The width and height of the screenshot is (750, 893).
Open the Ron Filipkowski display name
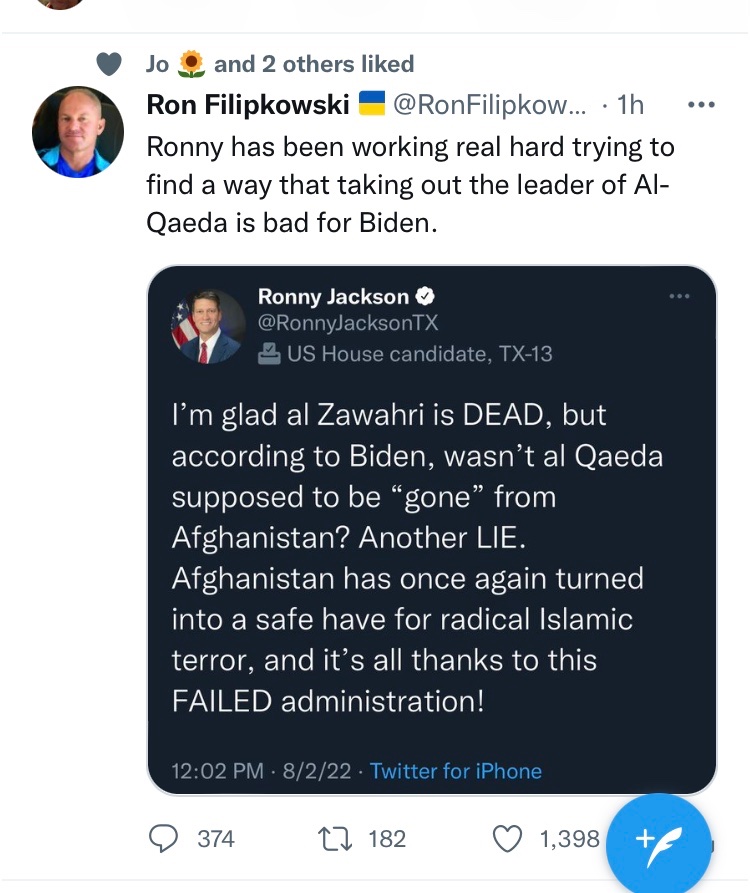pyautogui.click(x=247, y=104)
